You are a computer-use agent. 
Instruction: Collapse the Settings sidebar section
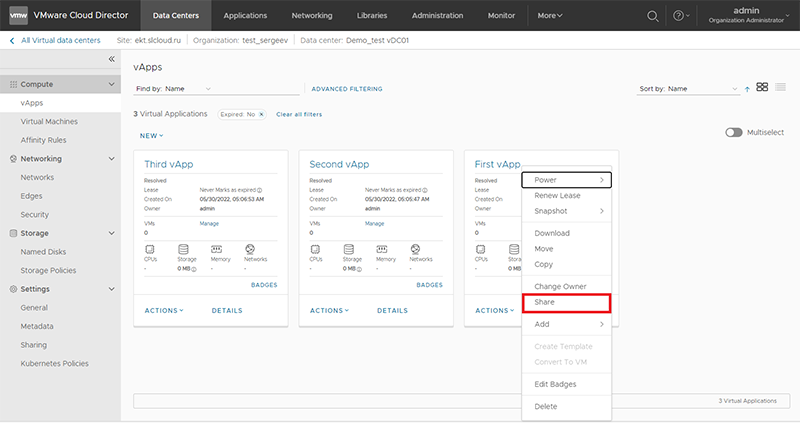111,289
